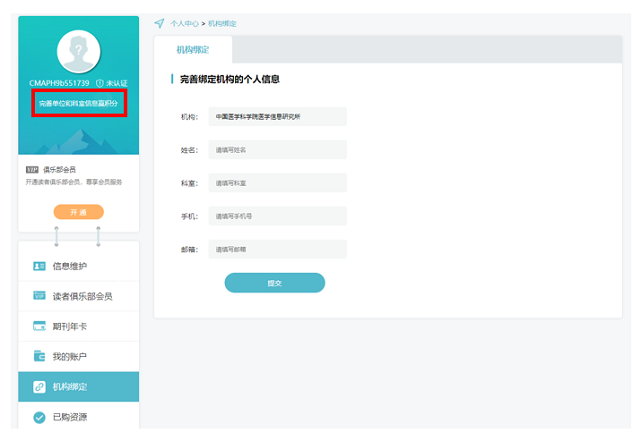This screenshot has height=441, width=641.
Task: Click the 信息维护 card icon
Action: pyautogui.click(x=39, y=266)
